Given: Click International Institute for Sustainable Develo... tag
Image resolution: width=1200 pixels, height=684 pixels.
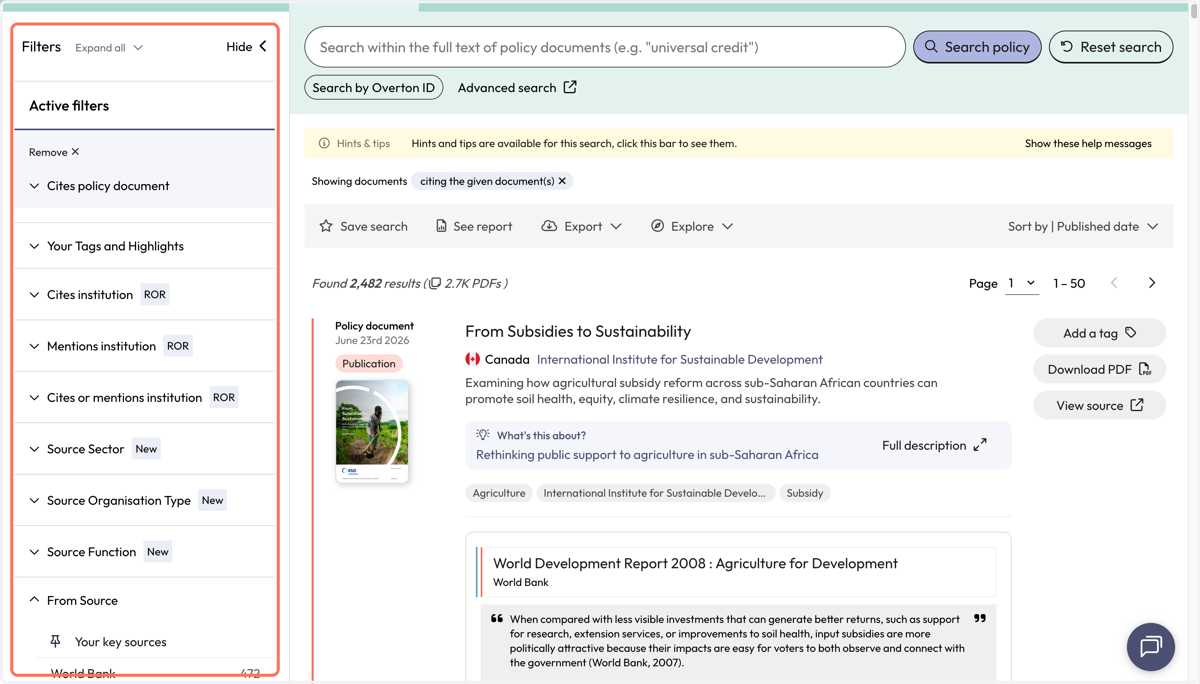Looking at the screenshot, I should pos(654,493).
